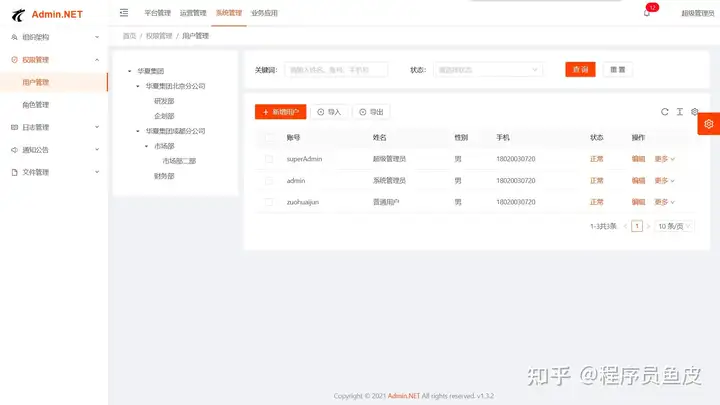Edit the superAdmin row via 编辑
The width and height of the screenshot is (720, 405).
point(638,159)
